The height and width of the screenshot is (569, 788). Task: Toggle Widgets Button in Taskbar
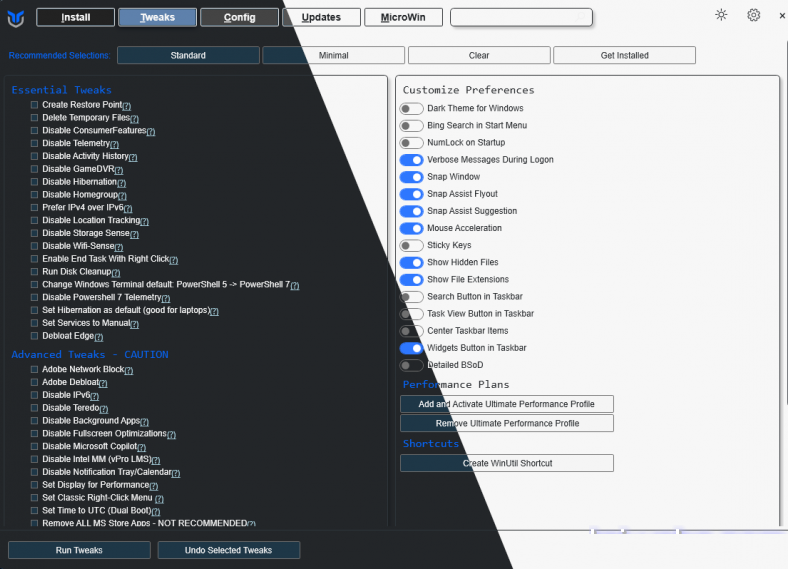pos(411,348)
